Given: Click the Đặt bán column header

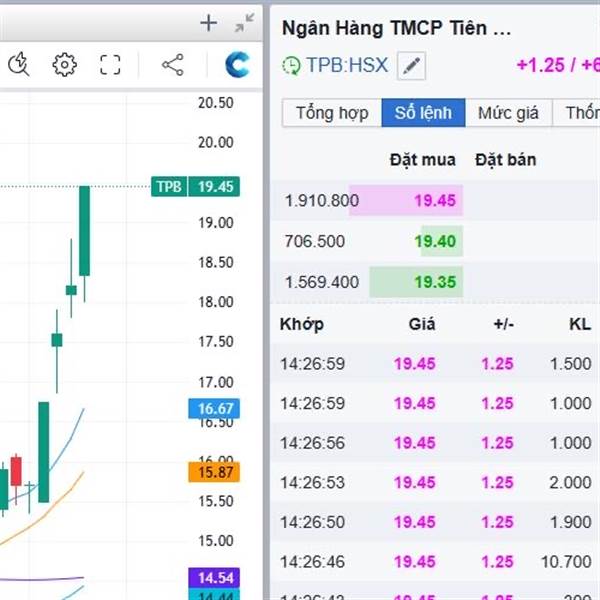Looking at the screenshot, I should [505, 160].
